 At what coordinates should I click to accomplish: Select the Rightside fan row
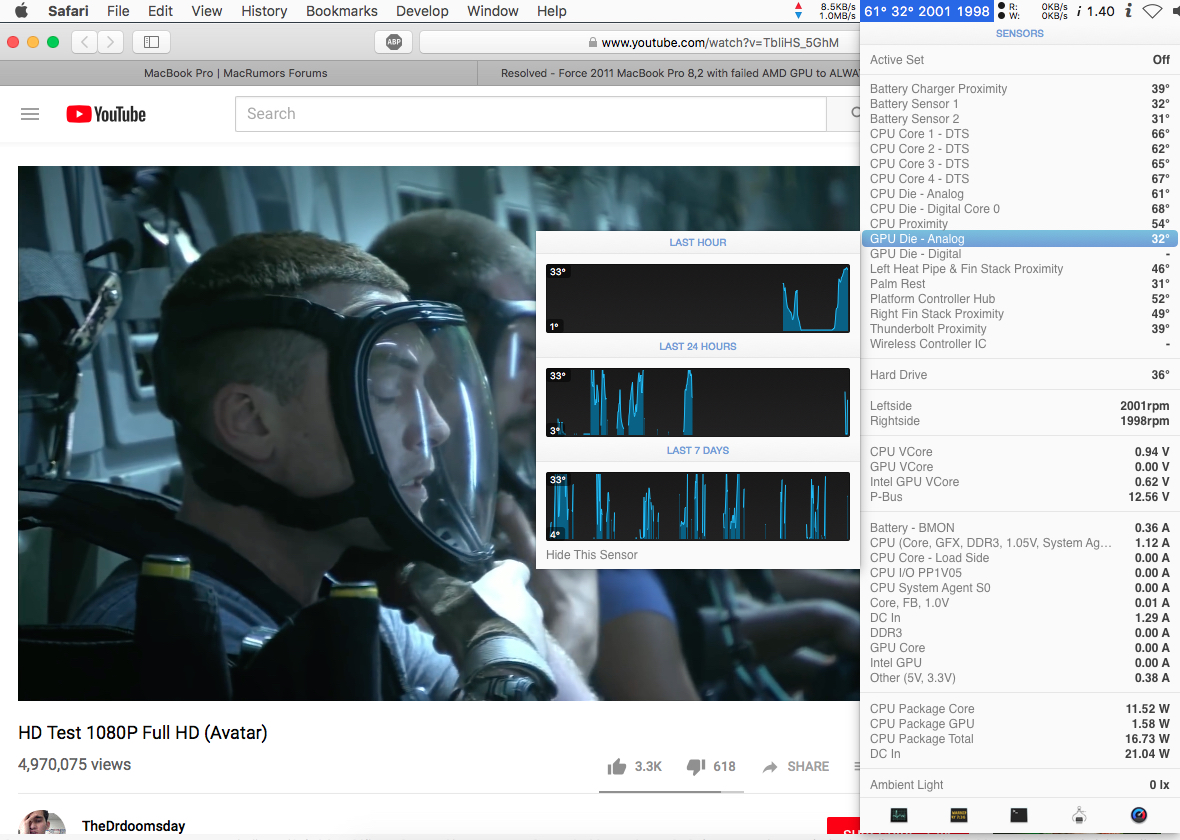pos(1020,421)
